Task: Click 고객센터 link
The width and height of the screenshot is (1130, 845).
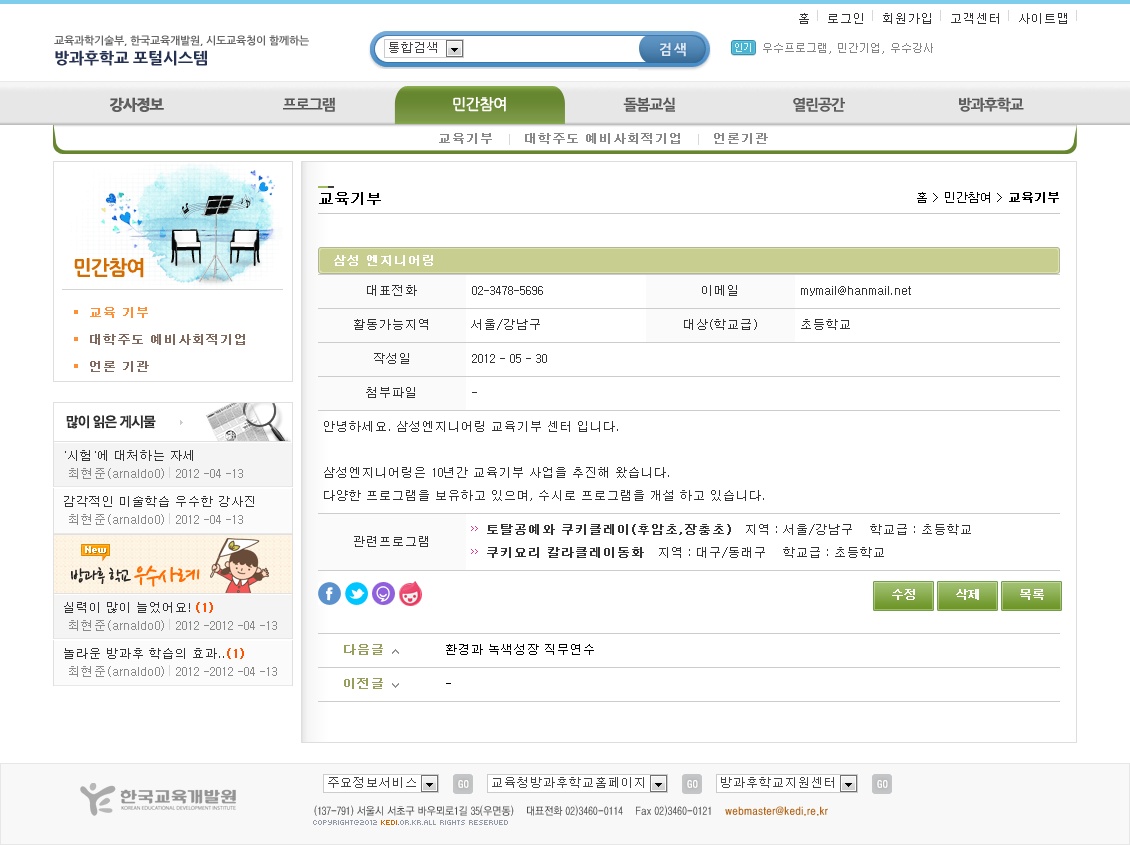Action: (975, 18)
